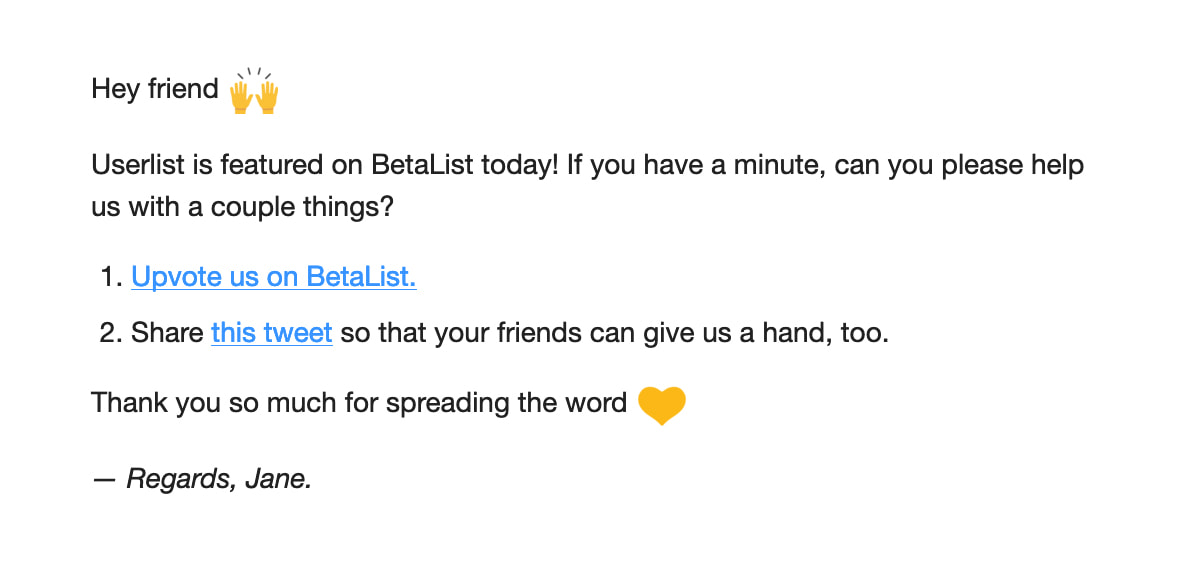Click the 'Hey friend' greeting text
This screenshot has width=1181, height=570.
(x=154, y=89)
